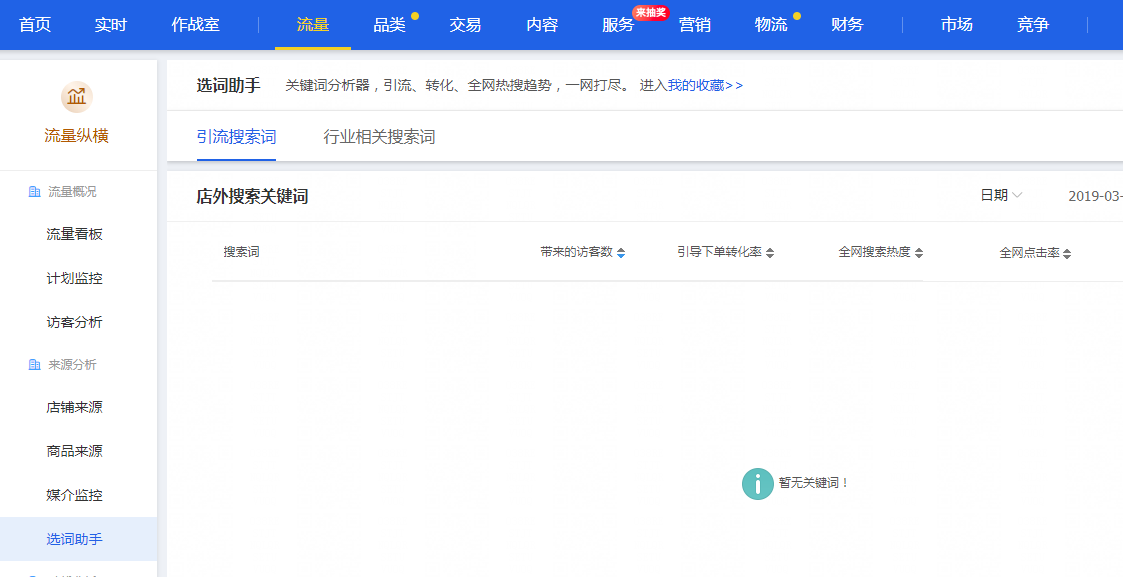Image resolution: width=1123 pixels, height=577 pixels.
Task: Open the 实时 top menu
Action: [x=111, y=25]
